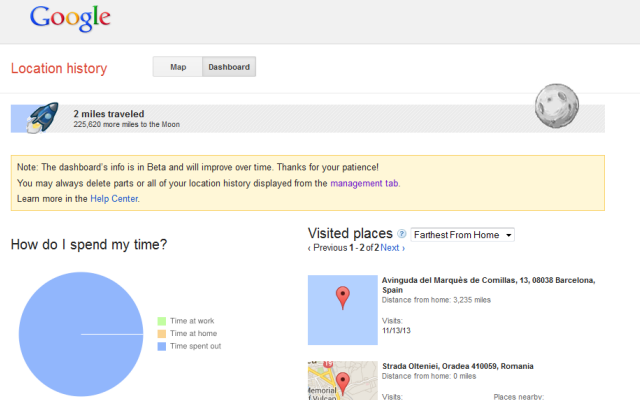The height and width of the screenshot is (400, 640).
Task: Go to Previous visited places page
Action: coord(327,248)
